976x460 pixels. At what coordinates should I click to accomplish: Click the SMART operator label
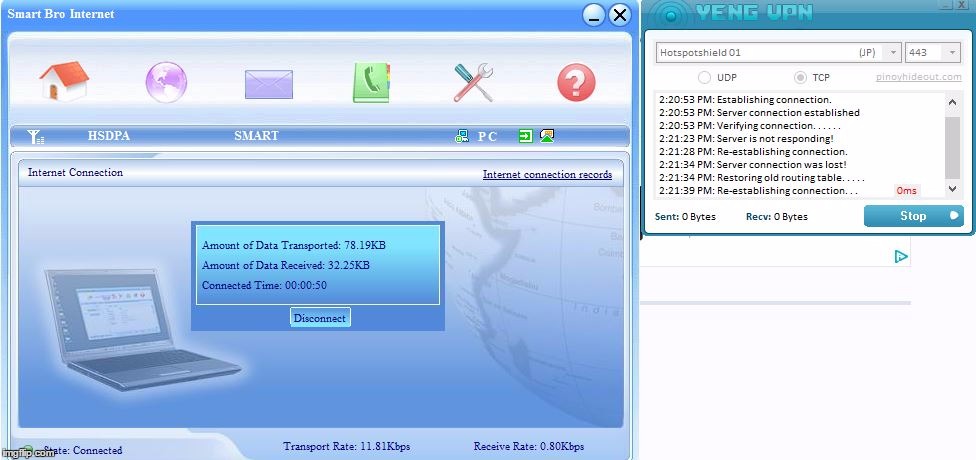coord(256,136)
